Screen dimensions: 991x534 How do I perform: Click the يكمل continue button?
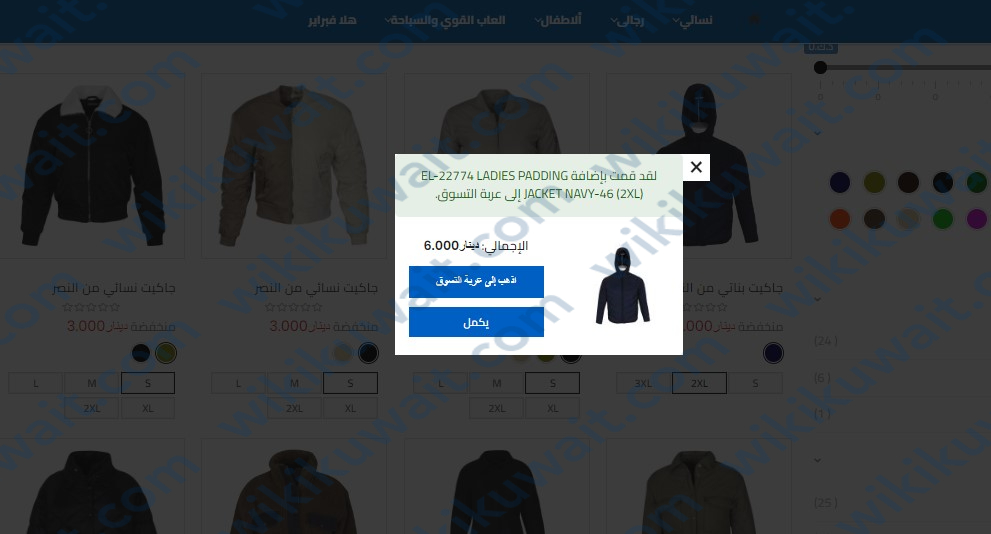[x=476, y=322]
